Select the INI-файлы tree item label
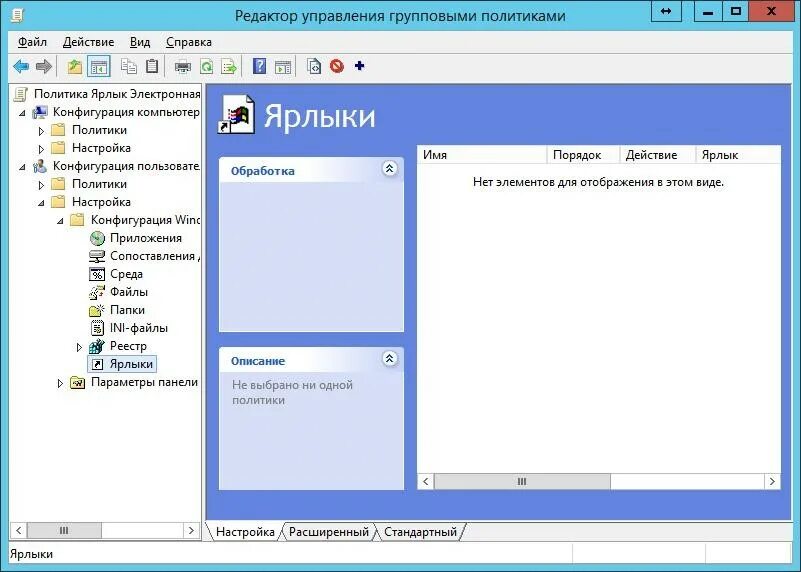 (139, 328)
